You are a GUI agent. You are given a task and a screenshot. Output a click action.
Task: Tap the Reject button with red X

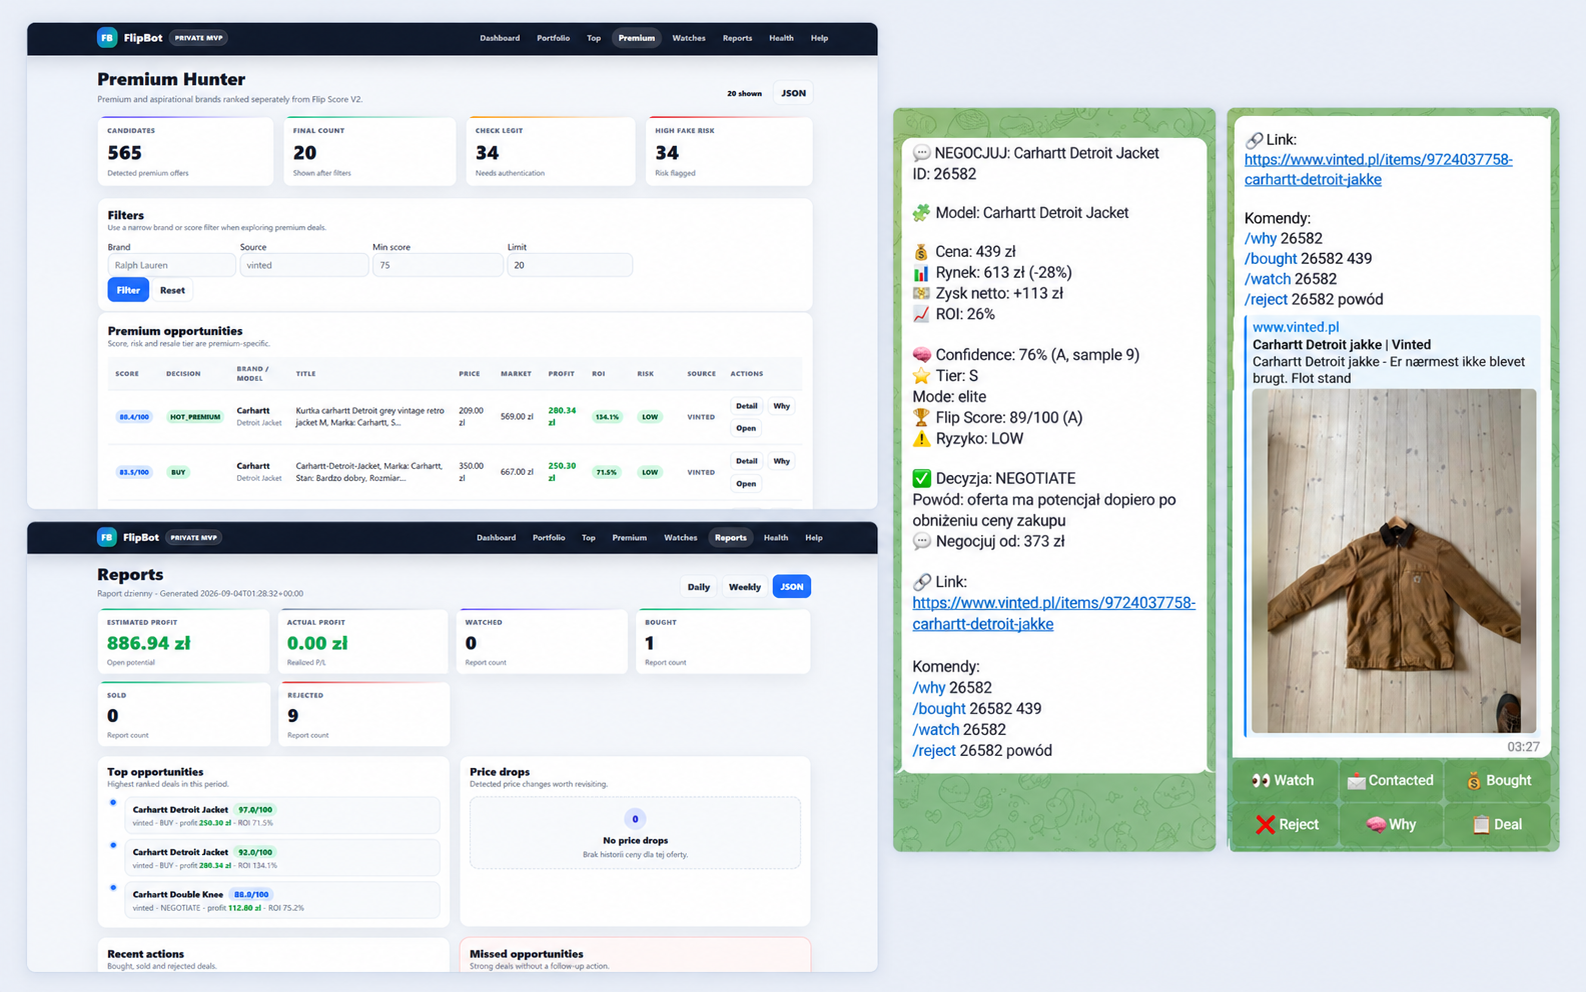1283,825
